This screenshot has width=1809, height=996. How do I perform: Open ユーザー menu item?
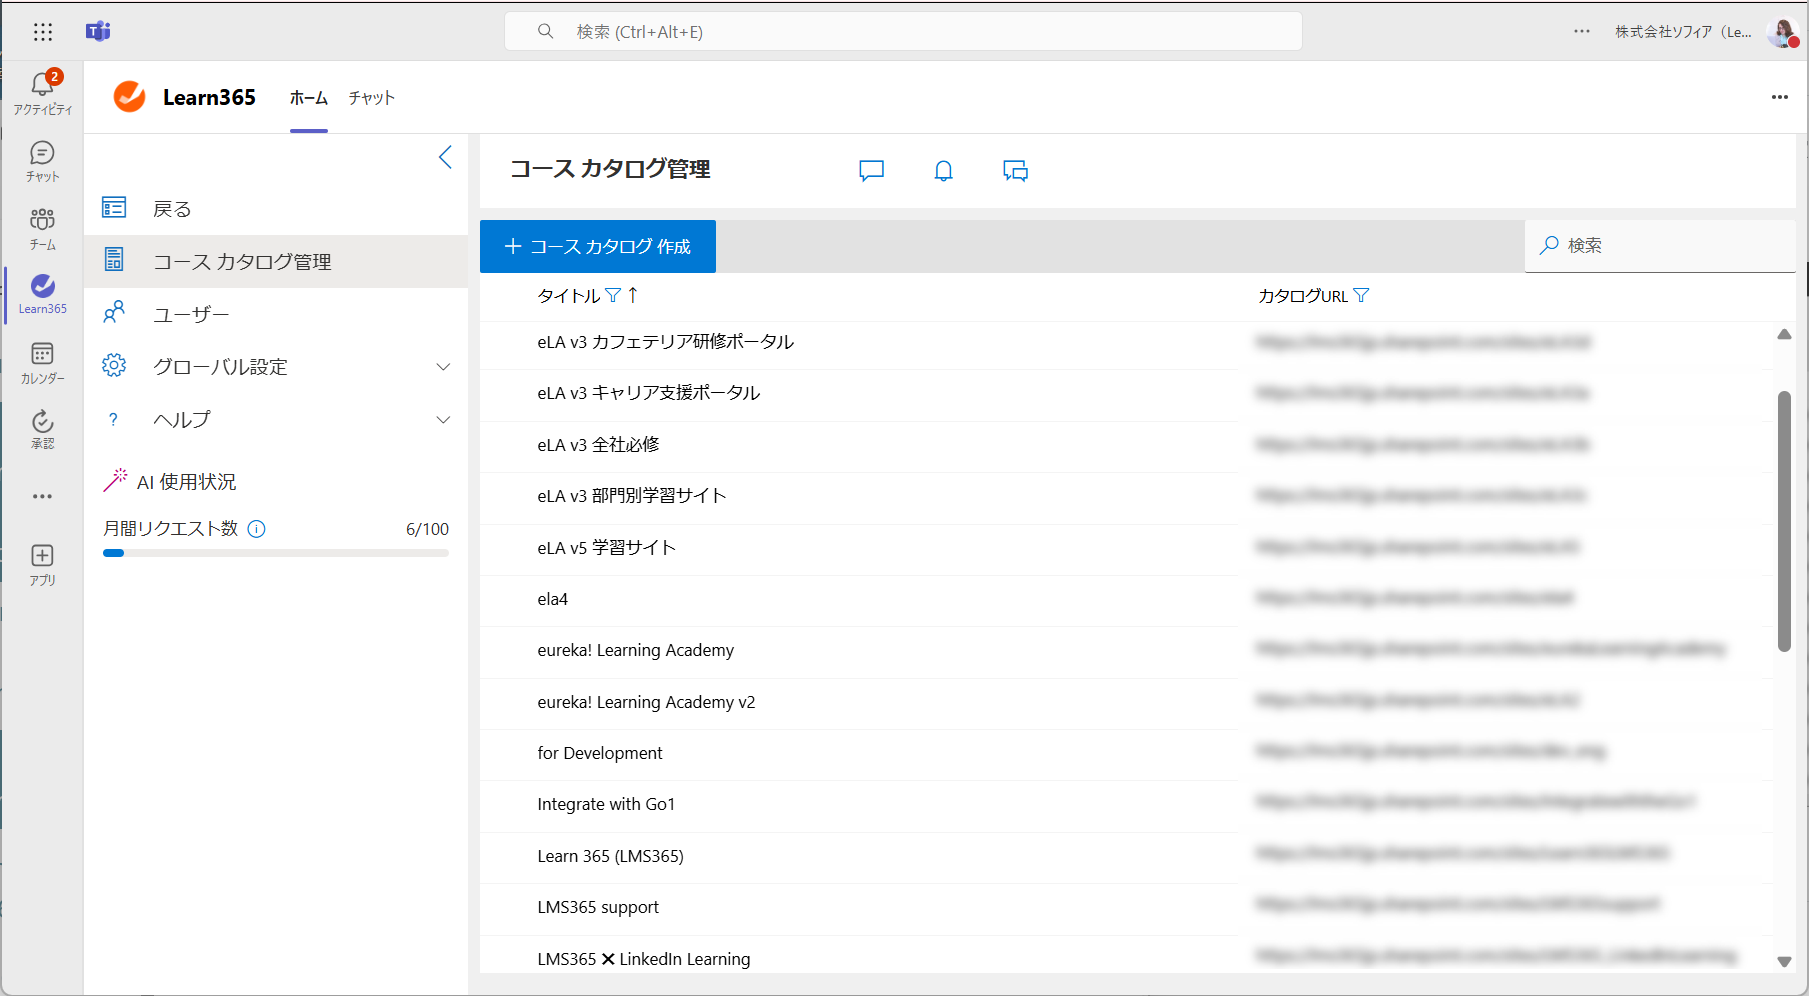[x=276, y=314]
